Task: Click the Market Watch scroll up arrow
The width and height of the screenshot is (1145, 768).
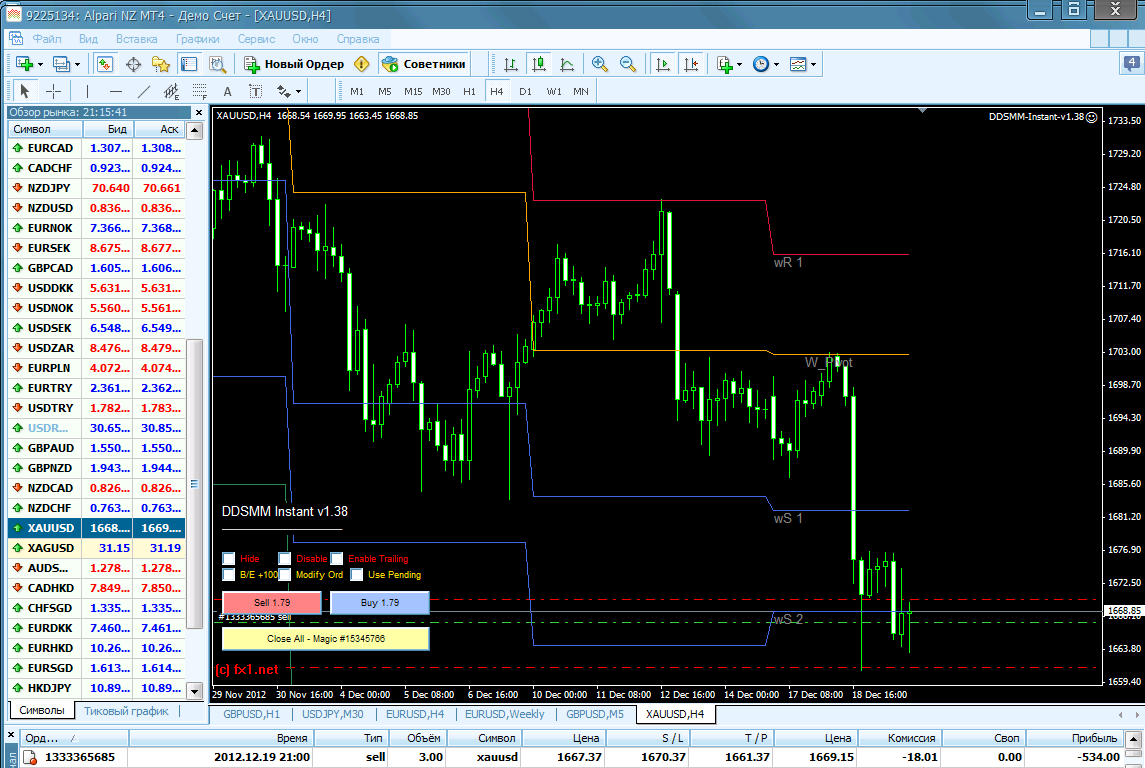Action: (x=194, y=131)
